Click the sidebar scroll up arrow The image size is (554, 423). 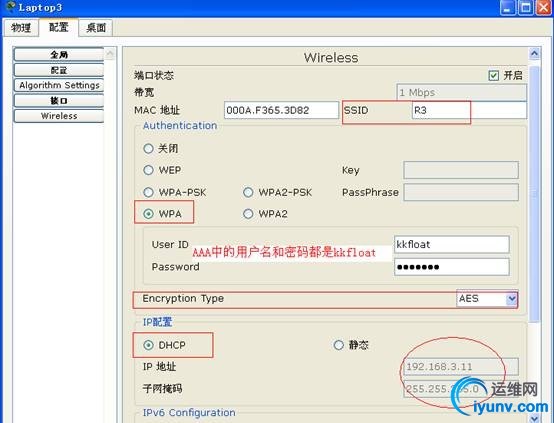[110, 54]
